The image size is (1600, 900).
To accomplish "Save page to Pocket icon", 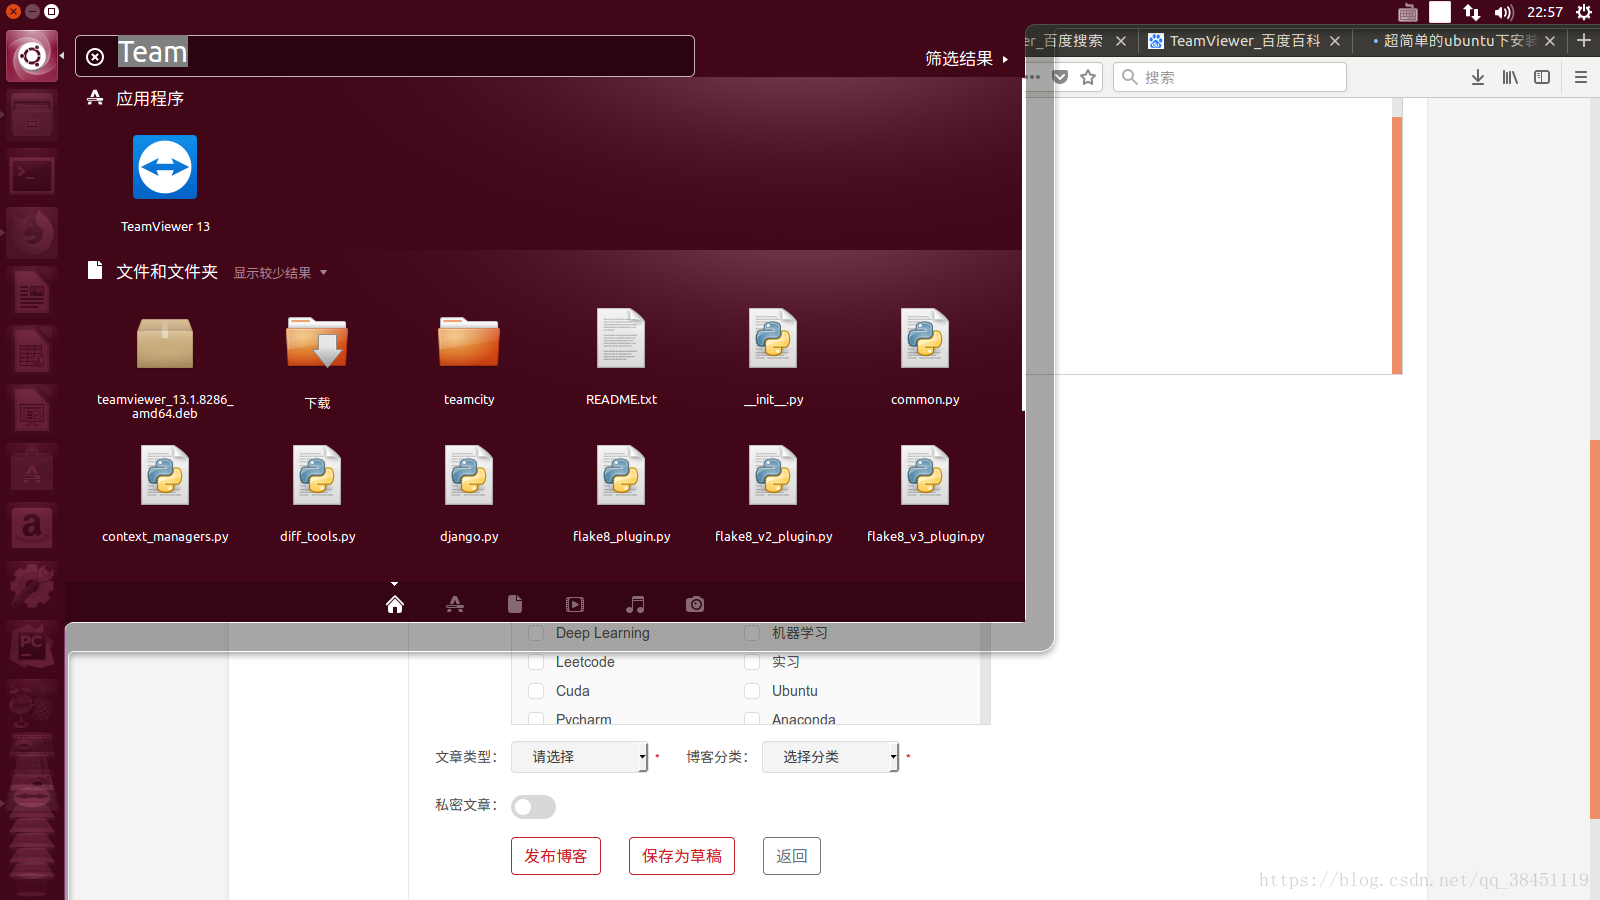I will click(x=1060, y=77).
